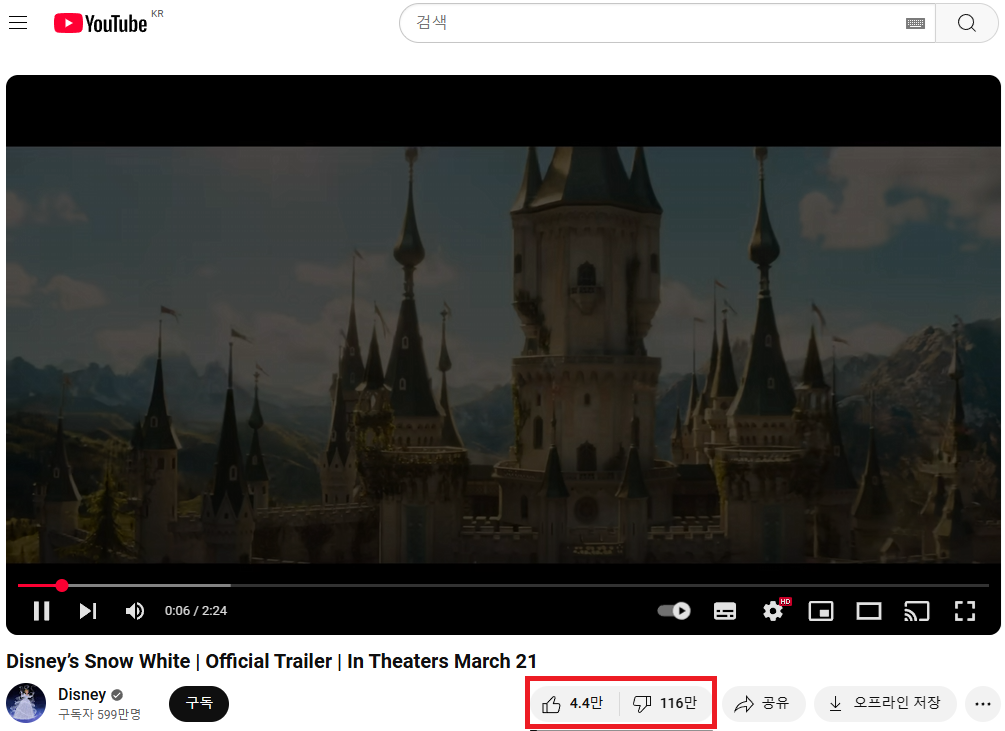1005x731 pixels.
Task: Subscribe with the 구독 button
Action: [199, 703]
